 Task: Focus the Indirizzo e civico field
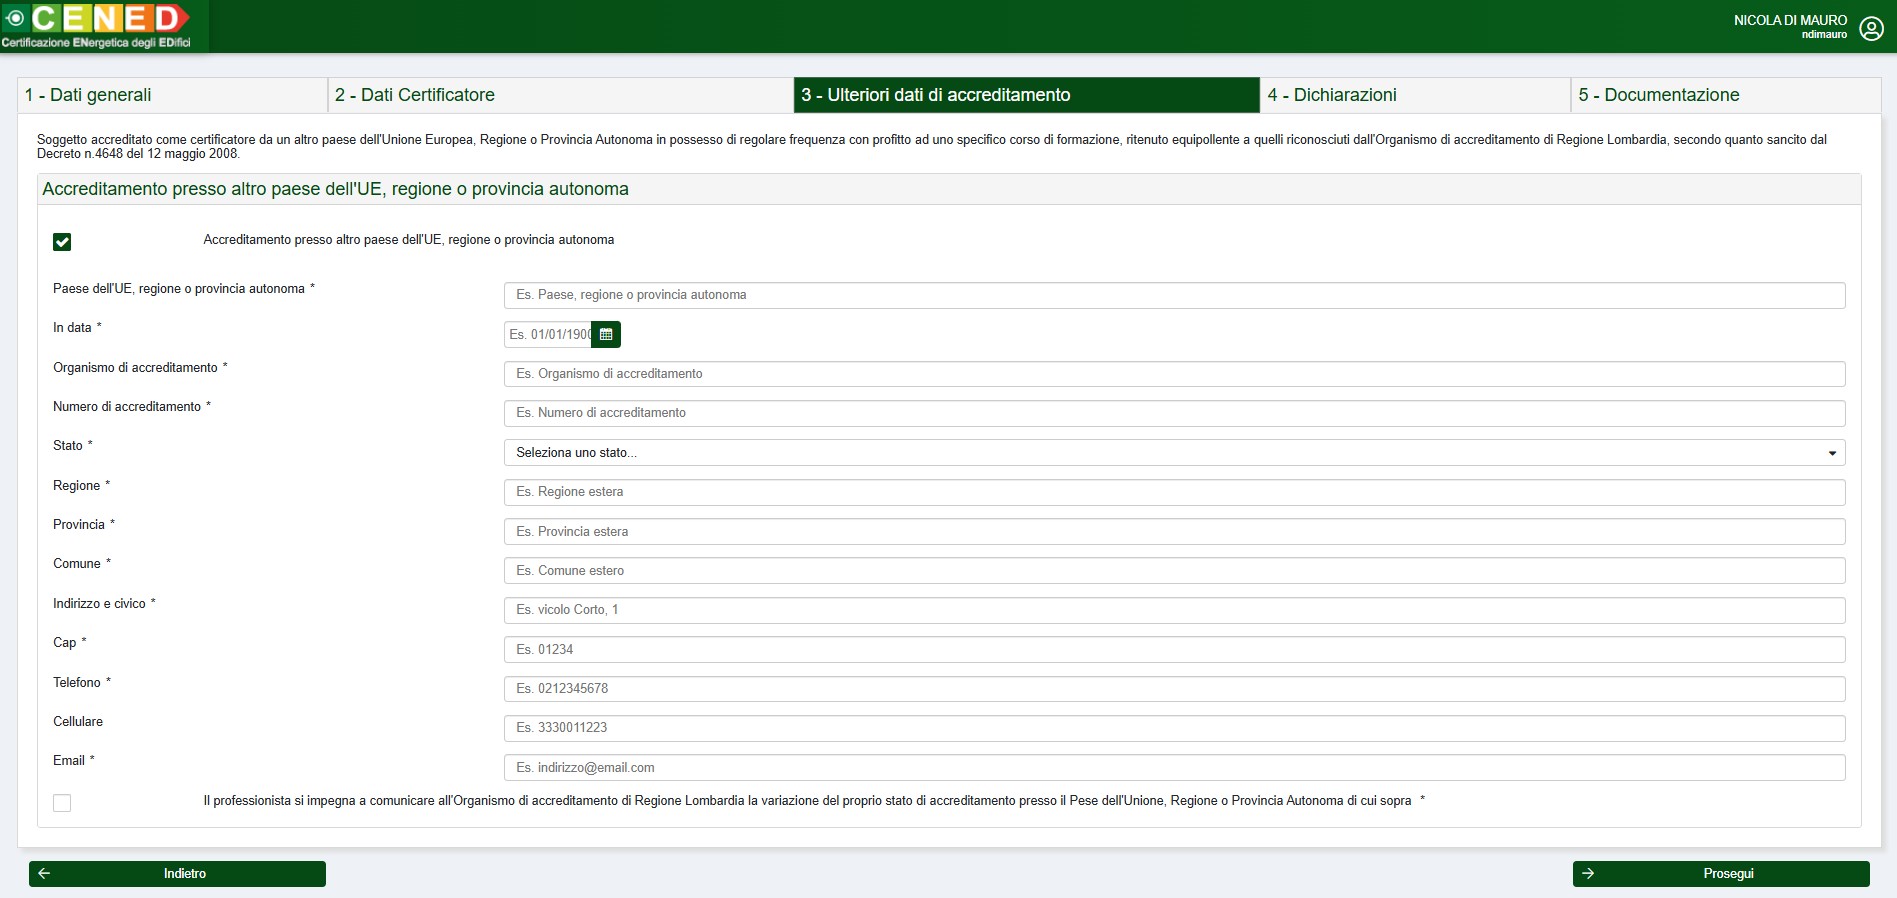(1174, 610)
